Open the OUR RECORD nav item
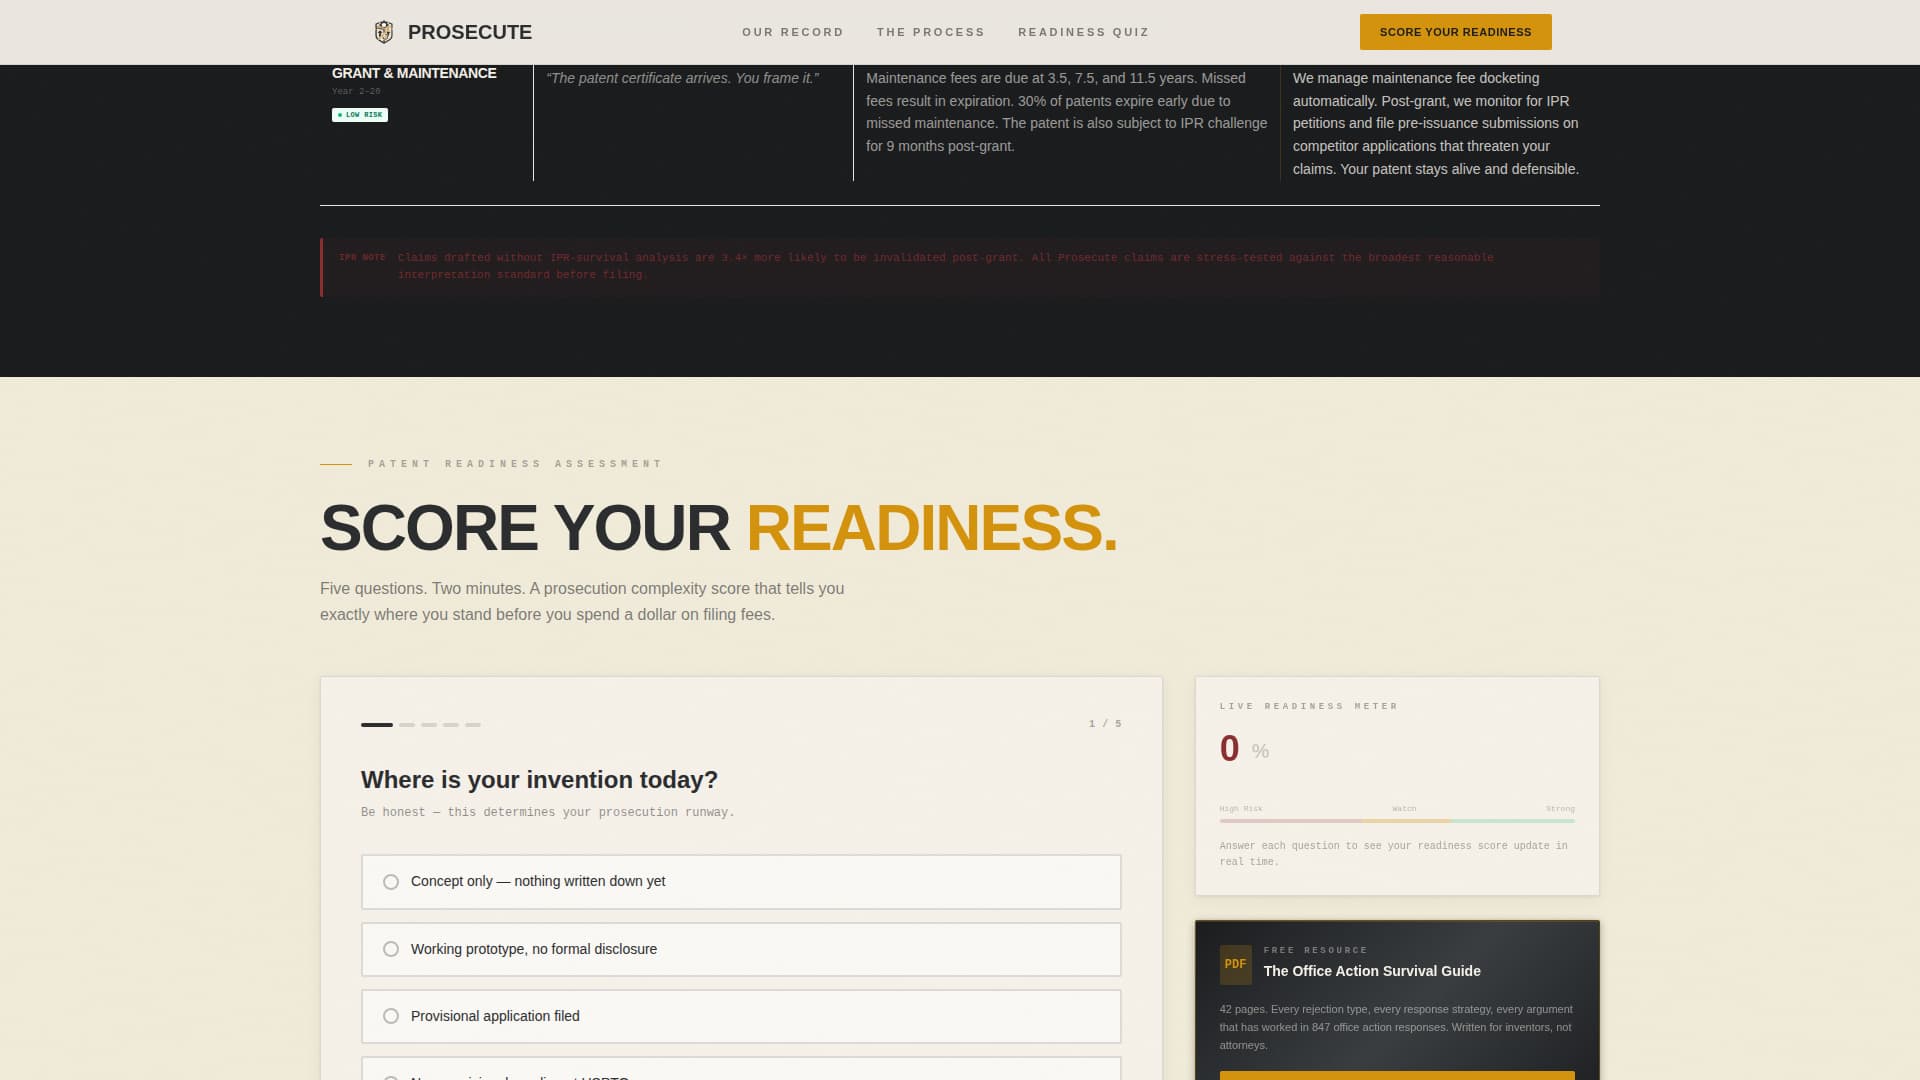This screenshot has height=1080, width=1920. pos(792,31)
